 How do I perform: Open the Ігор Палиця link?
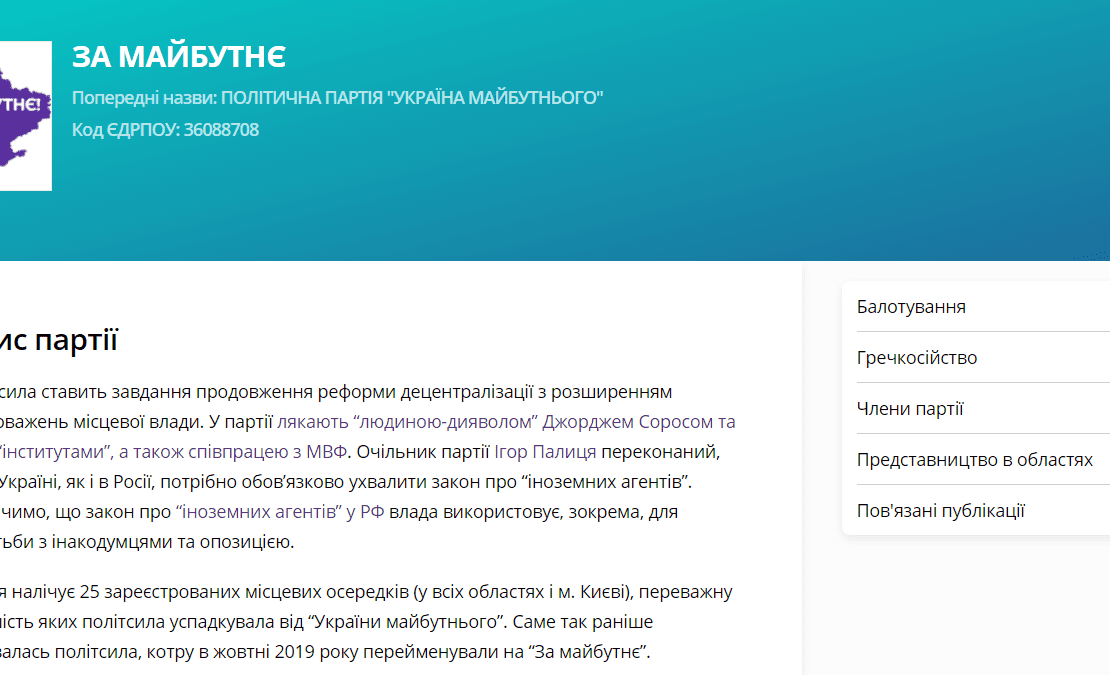coord(545,451)
